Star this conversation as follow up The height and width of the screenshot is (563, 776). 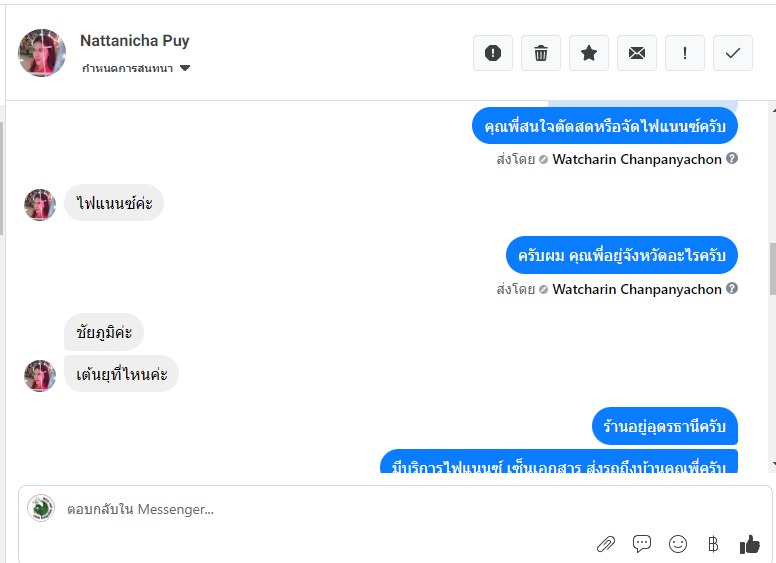(x=588, y=53)
